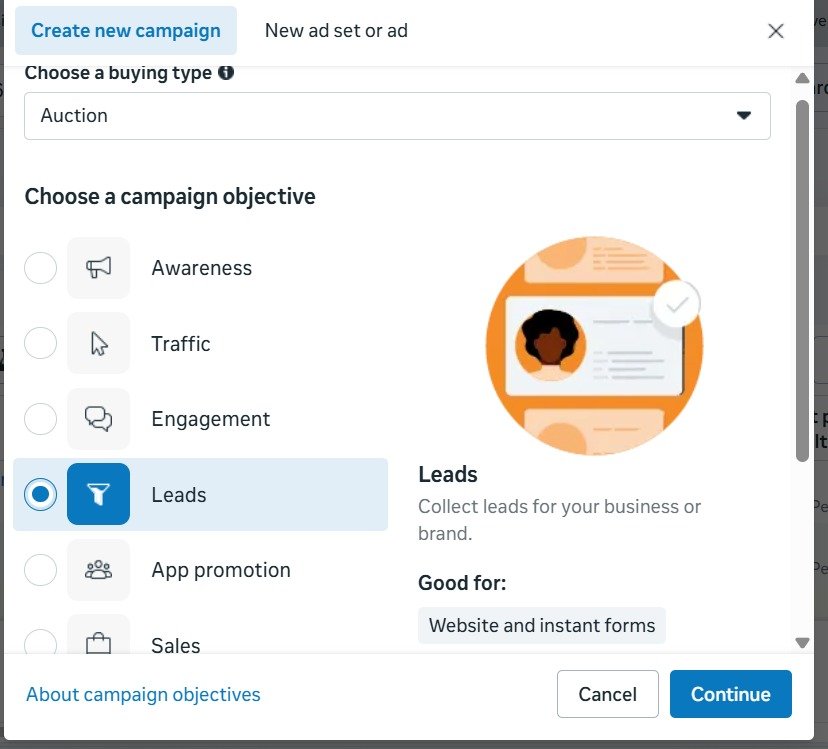Click the Engagement chat bubbles icon
Screen dimensions: 828x749
click(98, 419)
